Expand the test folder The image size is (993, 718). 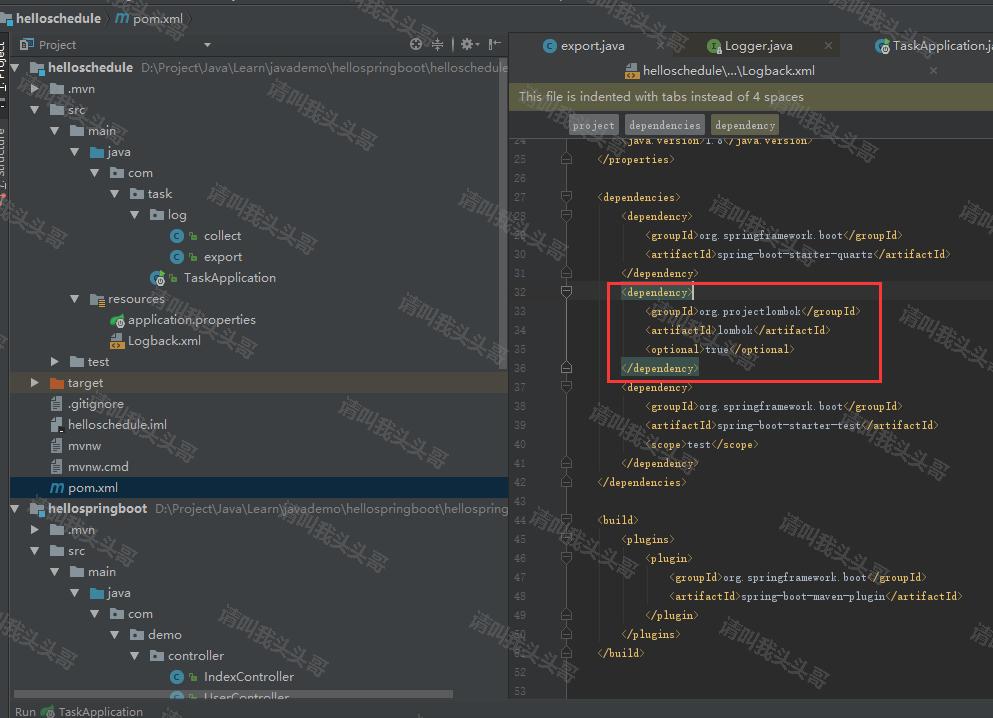(55, 362)
